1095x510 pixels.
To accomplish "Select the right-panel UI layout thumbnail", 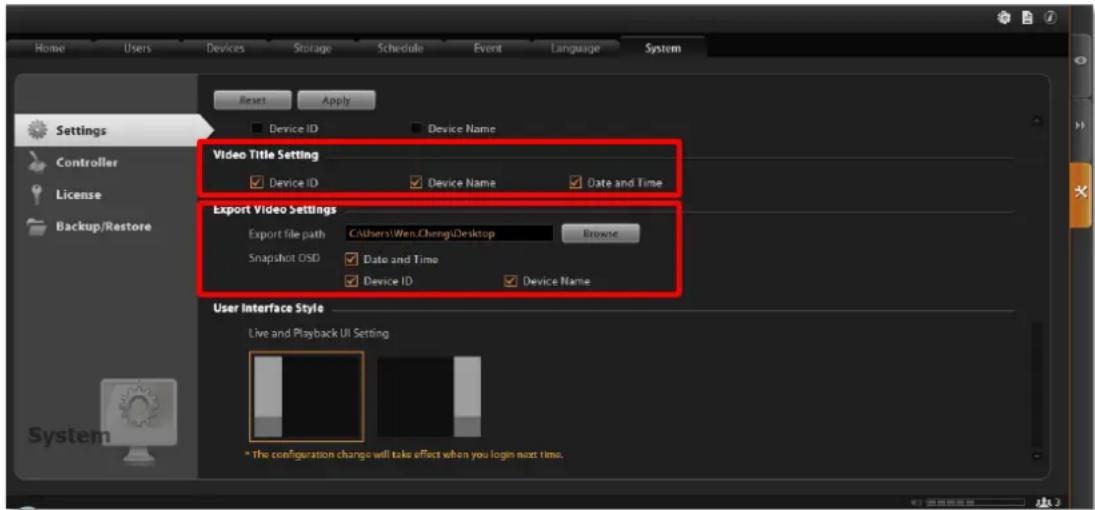I will click(429, 397).
